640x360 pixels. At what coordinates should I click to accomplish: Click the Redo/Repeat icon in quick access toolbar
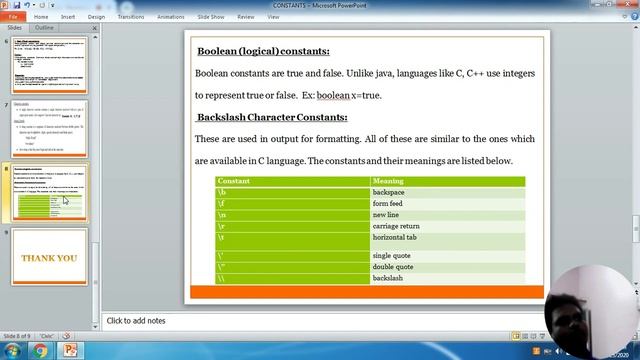click(x=42, y=5)
